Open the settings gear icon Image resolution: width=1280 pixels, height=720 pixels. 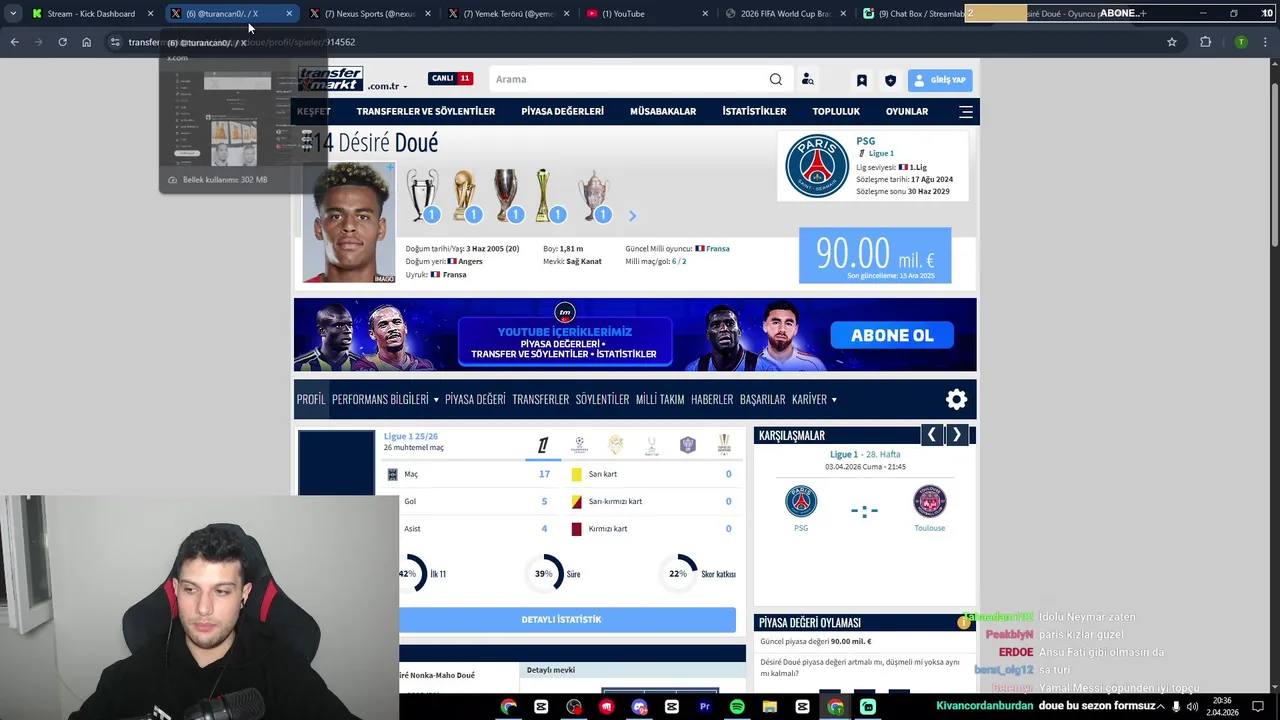956,399
